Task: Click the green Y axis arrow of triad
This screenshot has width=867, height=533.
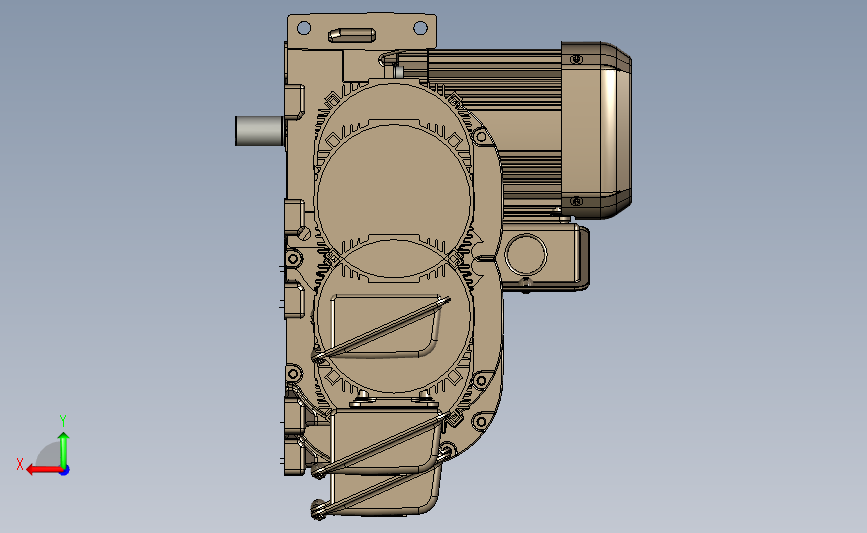Action: [x=64, y=450]
